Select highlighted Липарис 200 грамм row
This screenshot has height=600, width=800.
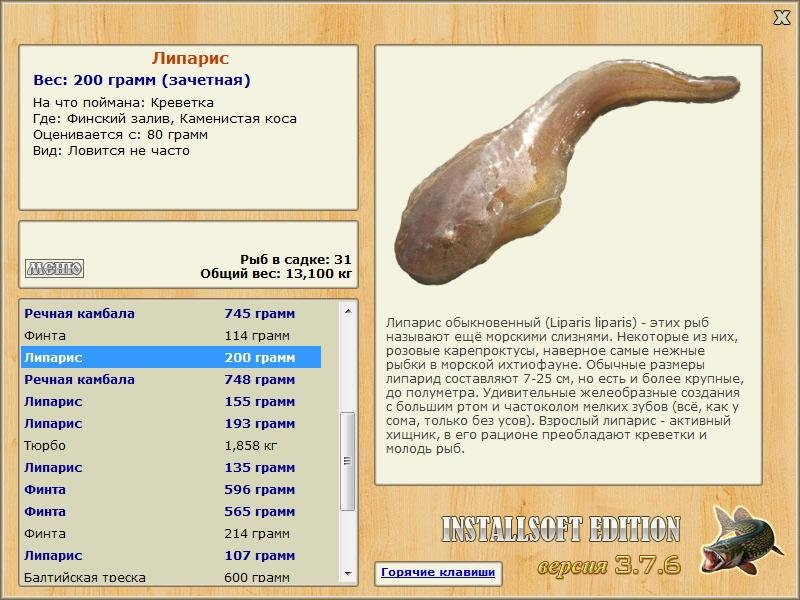(x=171, y=357)
